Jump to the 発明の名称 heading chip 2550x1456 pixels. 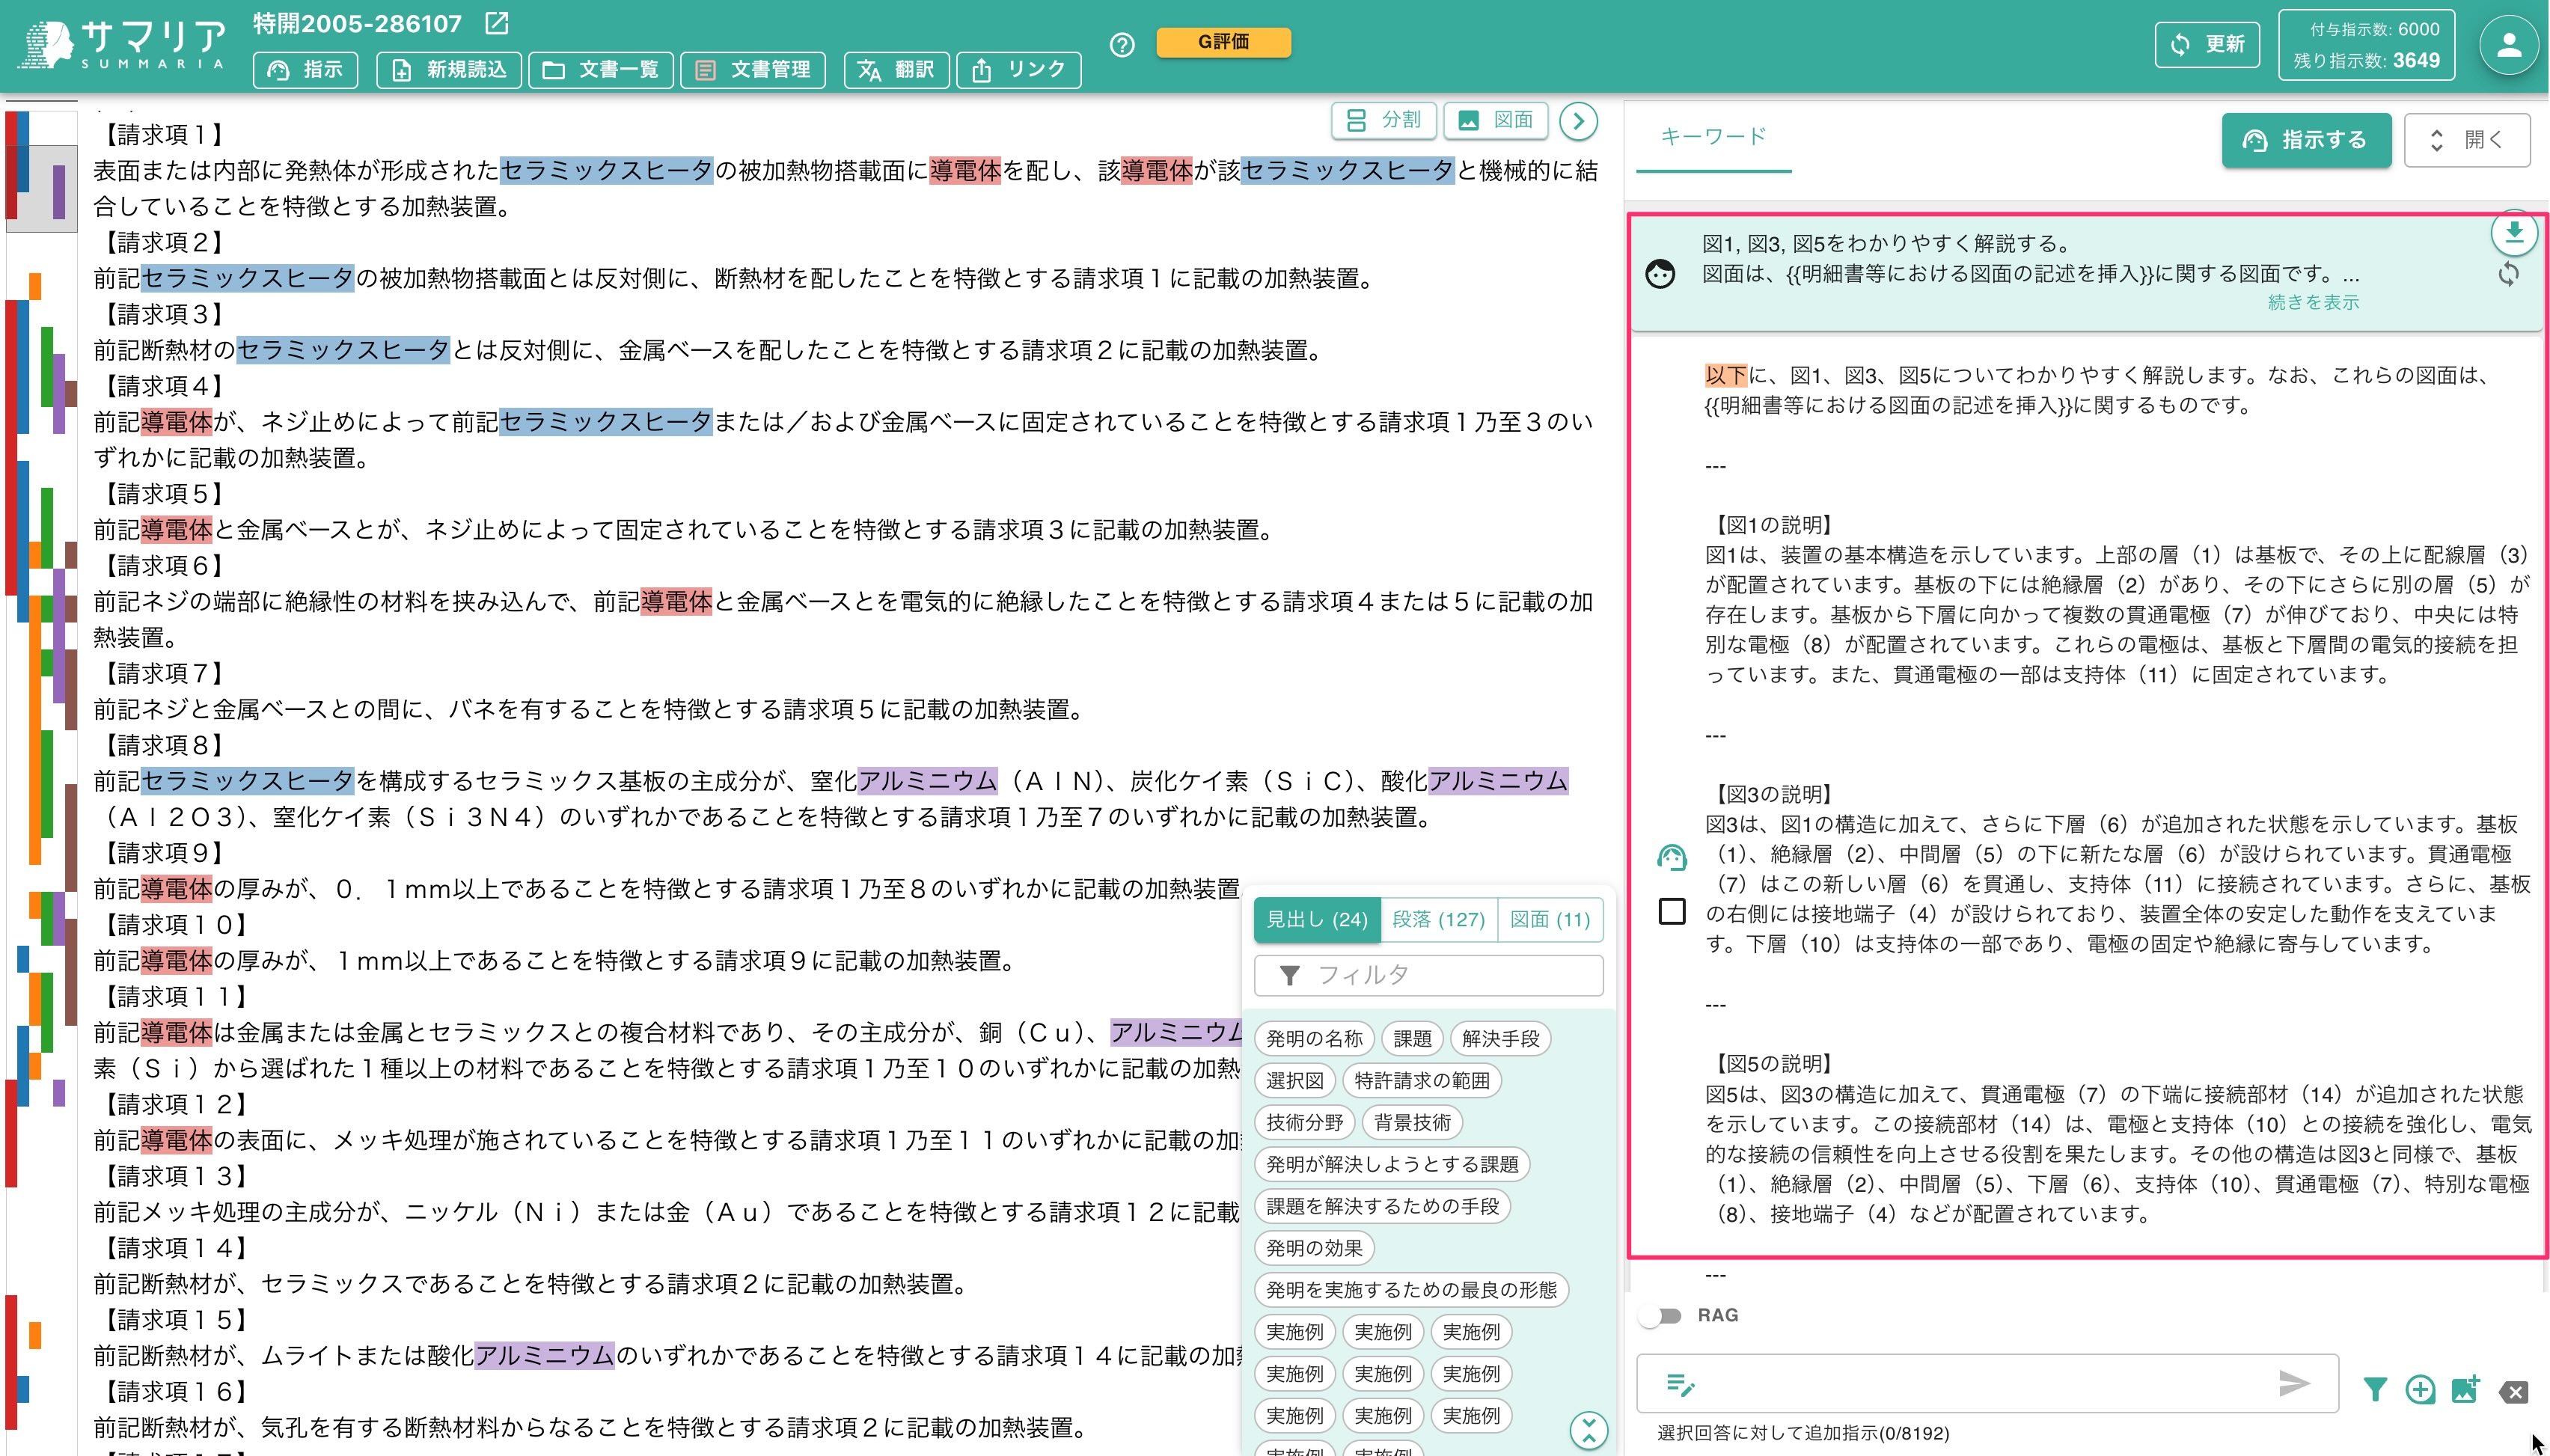[1314, 1039]
